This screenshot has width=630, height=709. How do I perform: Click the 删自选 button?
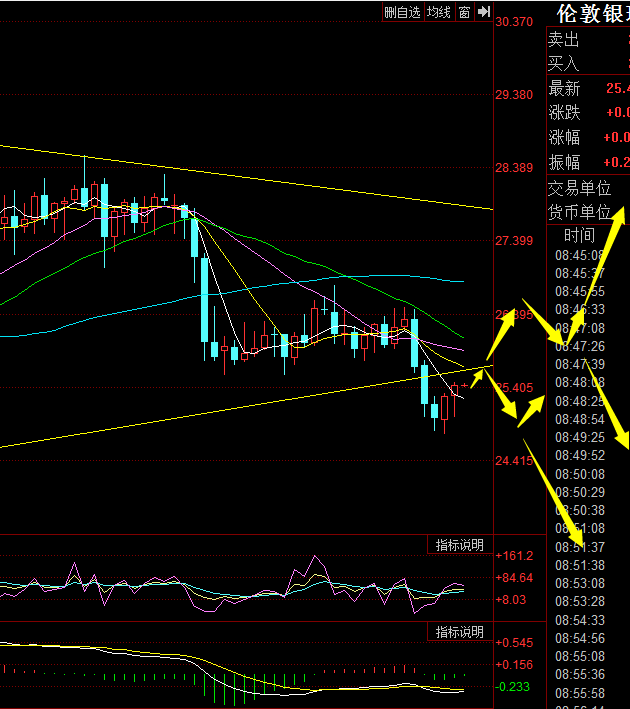pyautogui.click(x=402, y=12)
